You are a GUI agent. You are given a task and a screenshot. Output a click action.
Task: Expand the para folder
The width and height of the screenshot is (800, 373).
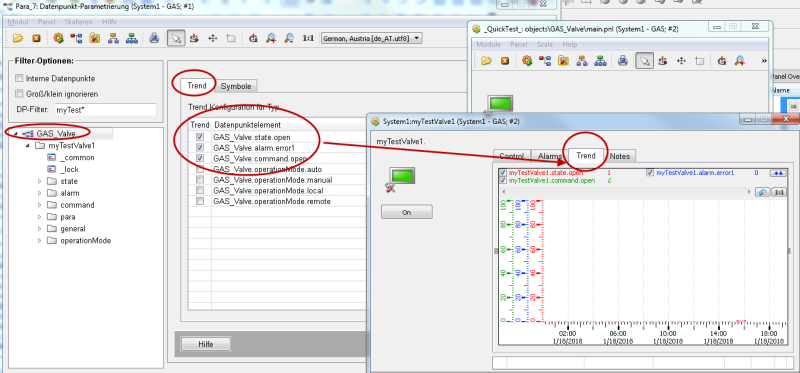pyautogui.click(x=40, y=217)
